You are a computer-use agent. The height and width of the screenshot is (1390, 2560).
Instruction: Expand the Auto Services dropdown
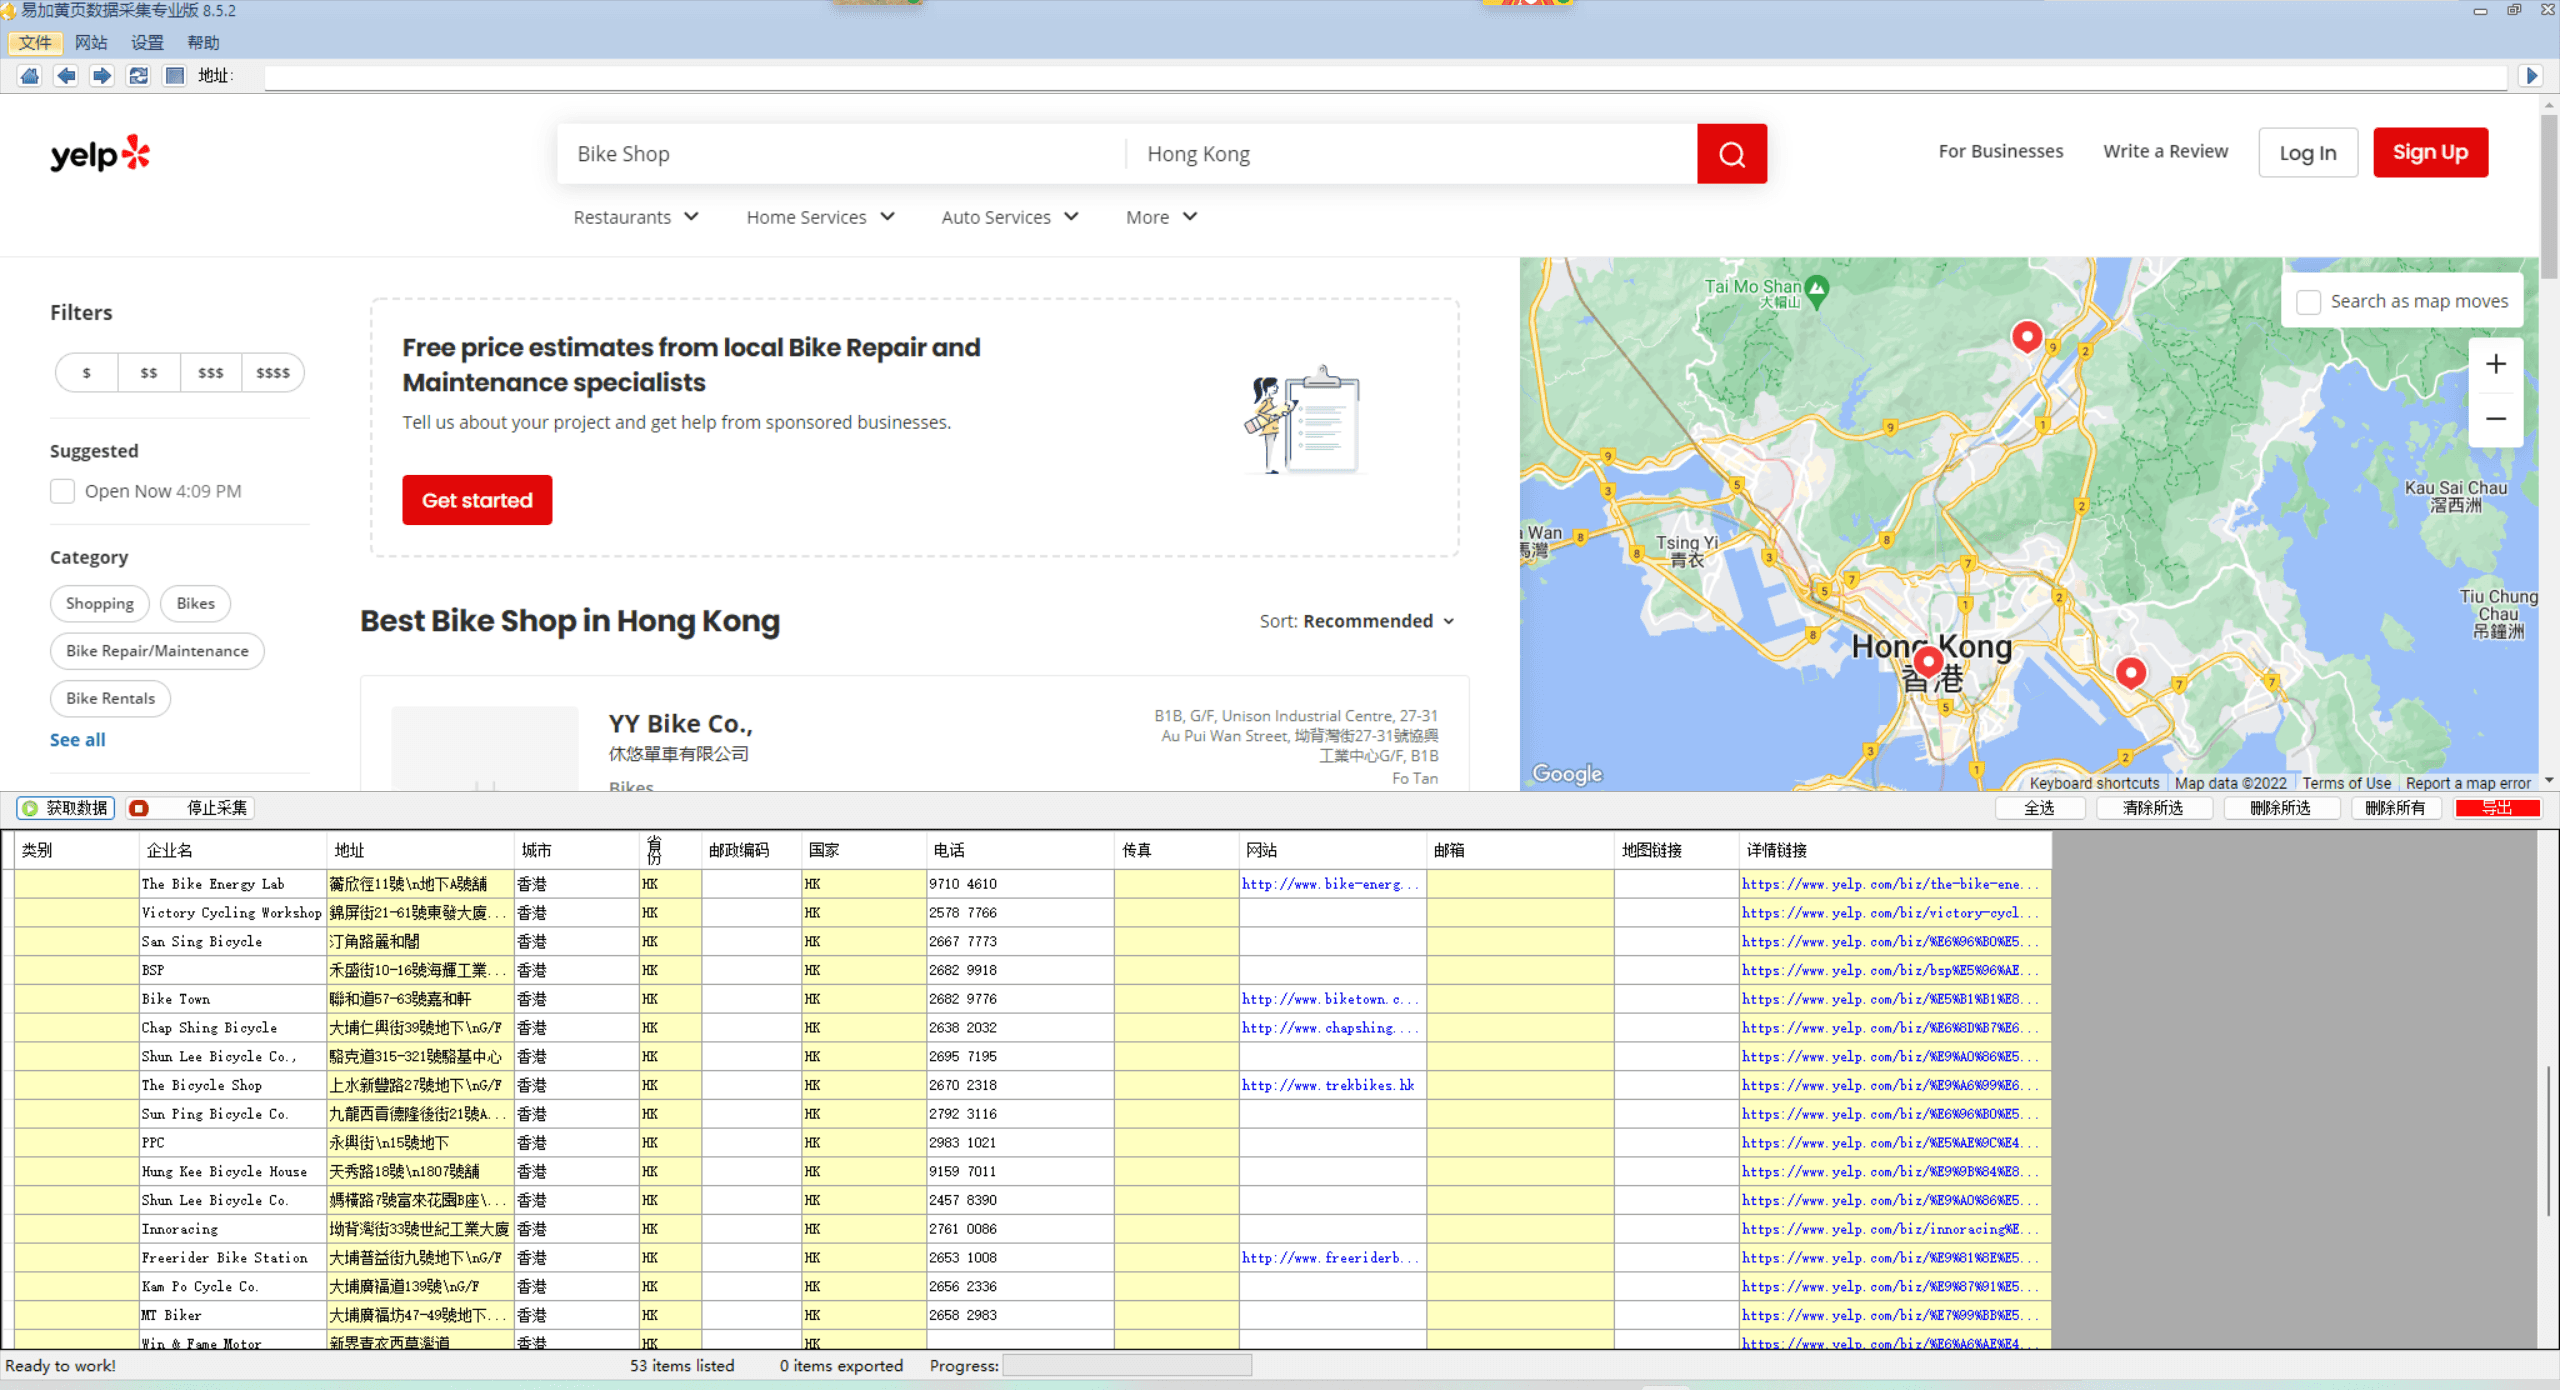coord(1010,217)
